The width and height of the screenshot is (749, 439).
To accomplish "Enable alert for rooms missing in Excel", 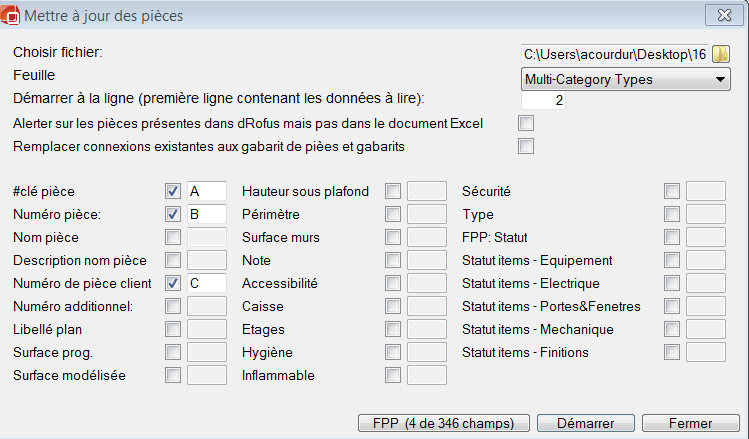I will pyautogui.click(x=526, y=123).
